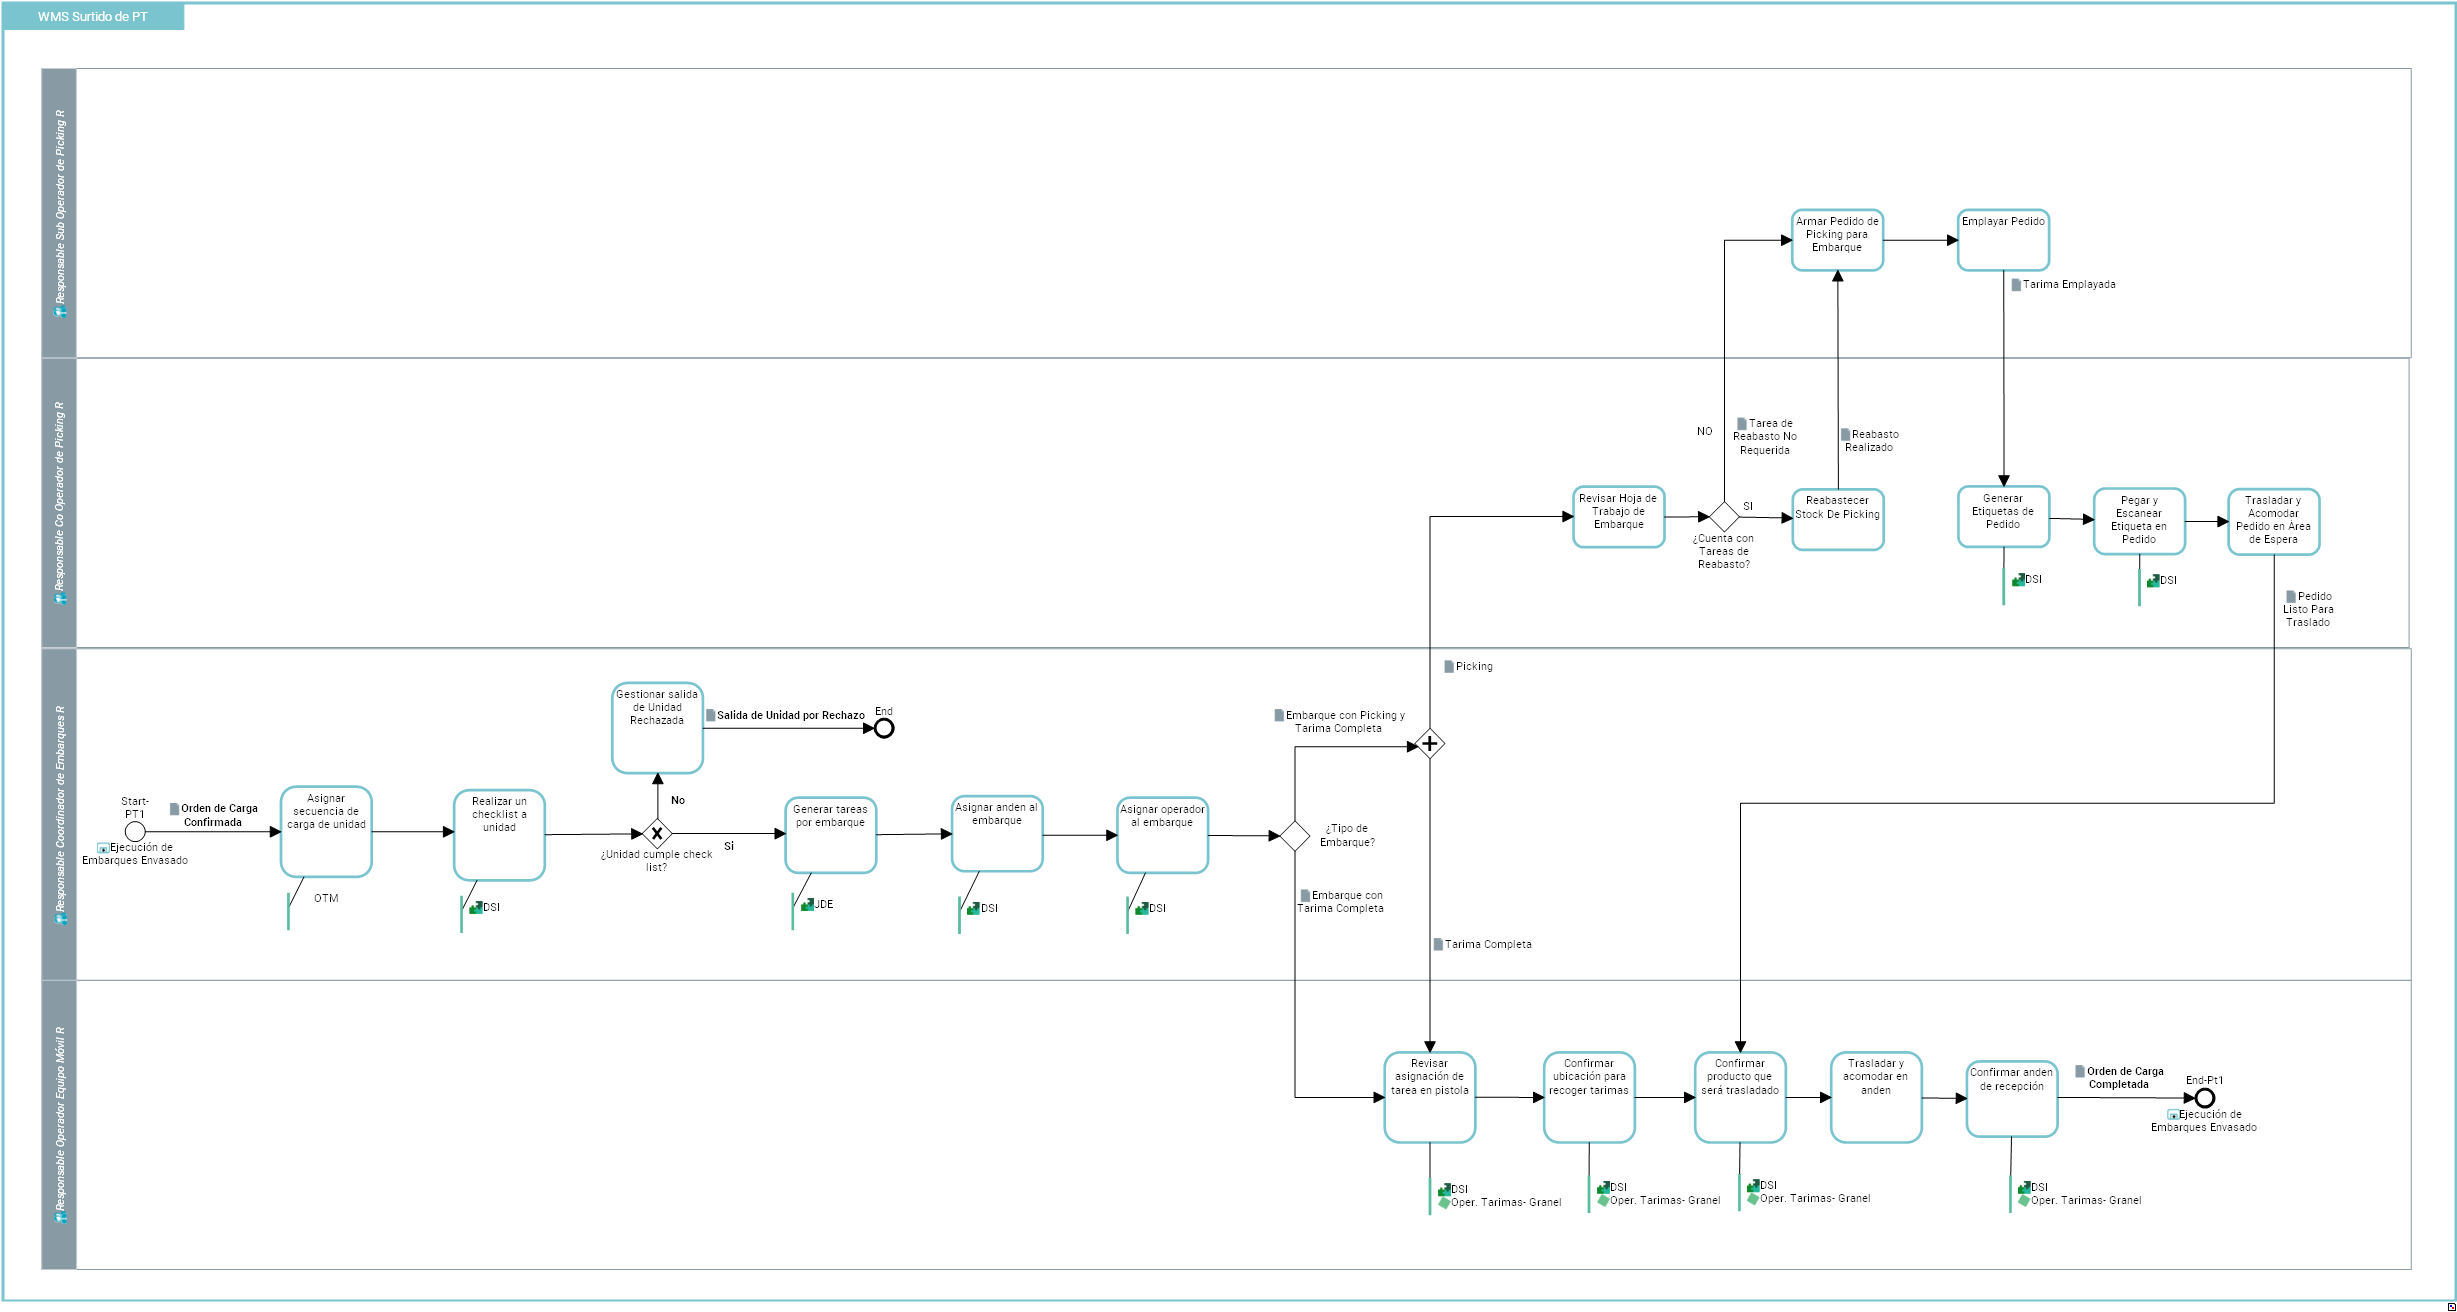The image size is (2457, 1312).
Task: Select task Emplayar Pedido
Action: coord(2003,240)
